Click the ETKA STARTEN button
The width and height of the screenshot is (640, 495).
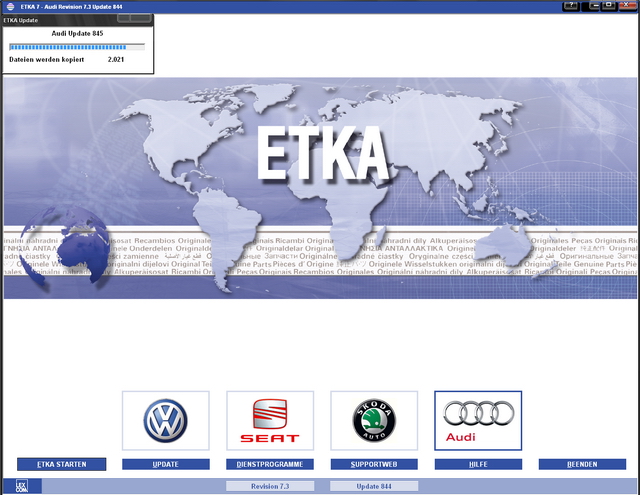(62, 464)
